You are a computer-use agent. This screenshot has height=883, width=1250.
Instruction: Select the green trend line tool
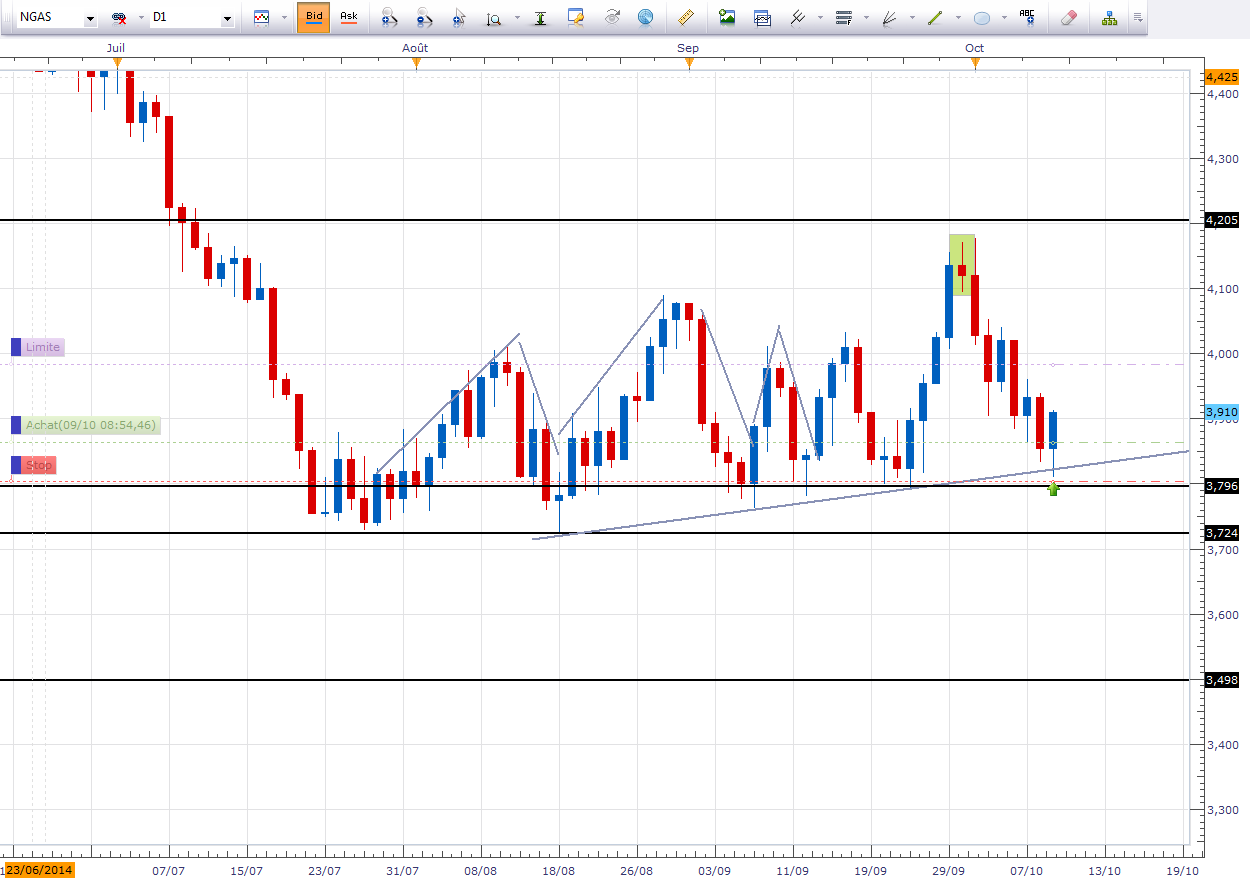[x=935, y=17]
